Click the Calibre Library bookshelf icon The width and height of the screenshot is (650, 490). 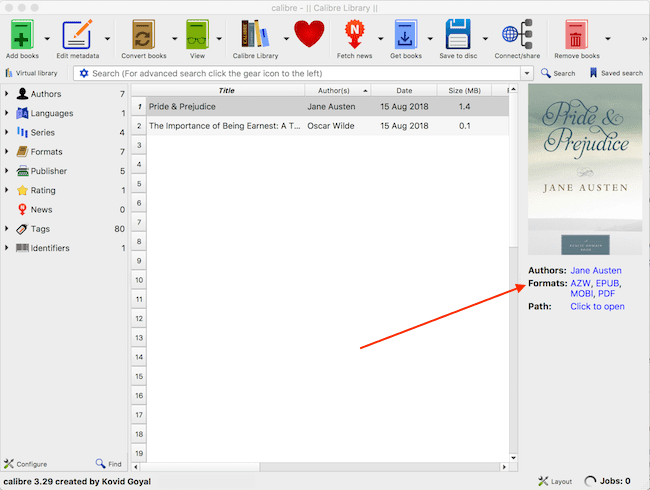pyautogui.click(x=255, y=34)
